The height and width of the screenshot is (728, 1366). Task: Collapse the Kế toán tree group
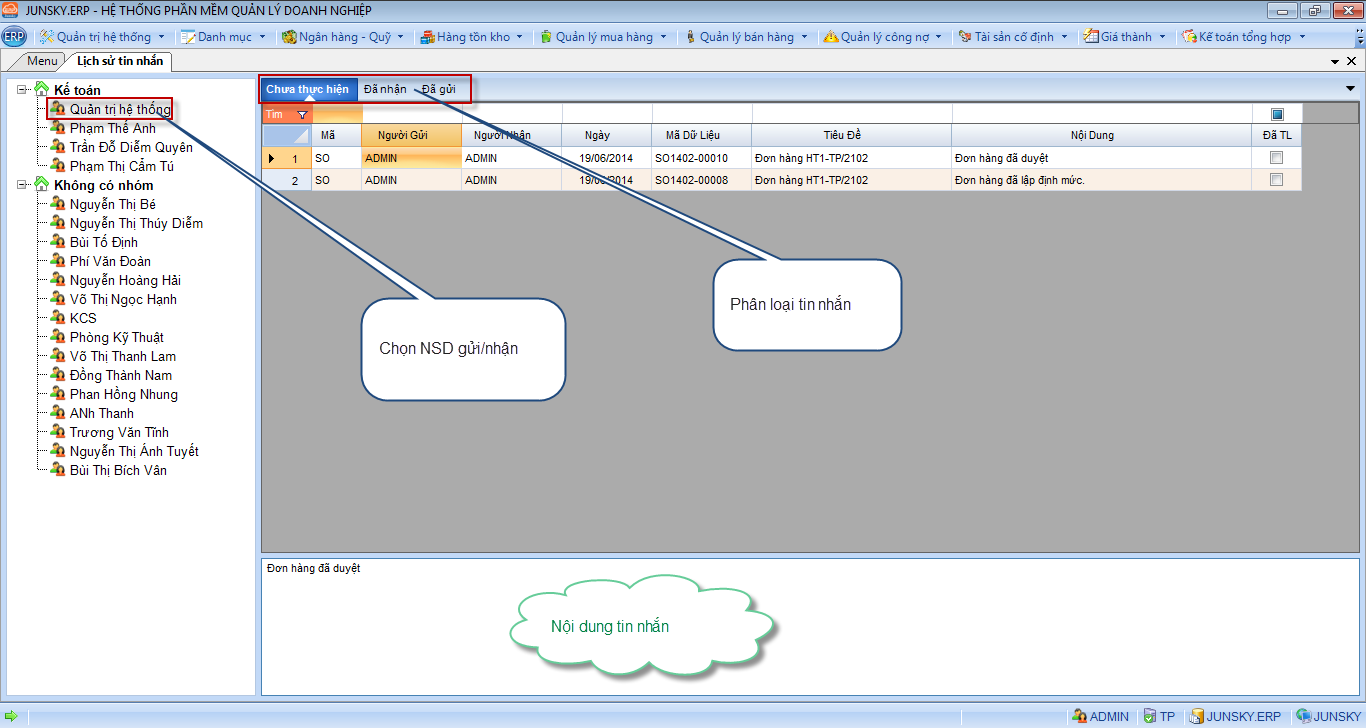23,90
